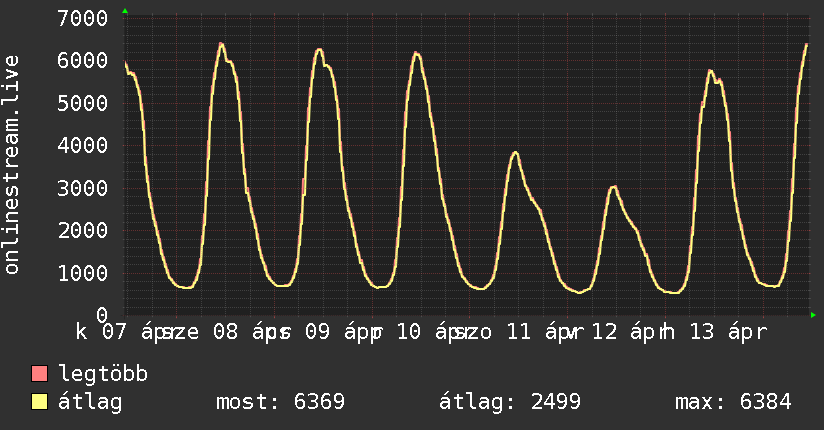The height and width of the screenshot is (430, 824).
Task: Click the green arrow ending the x-axis
Action: click(x=813, y=315)
